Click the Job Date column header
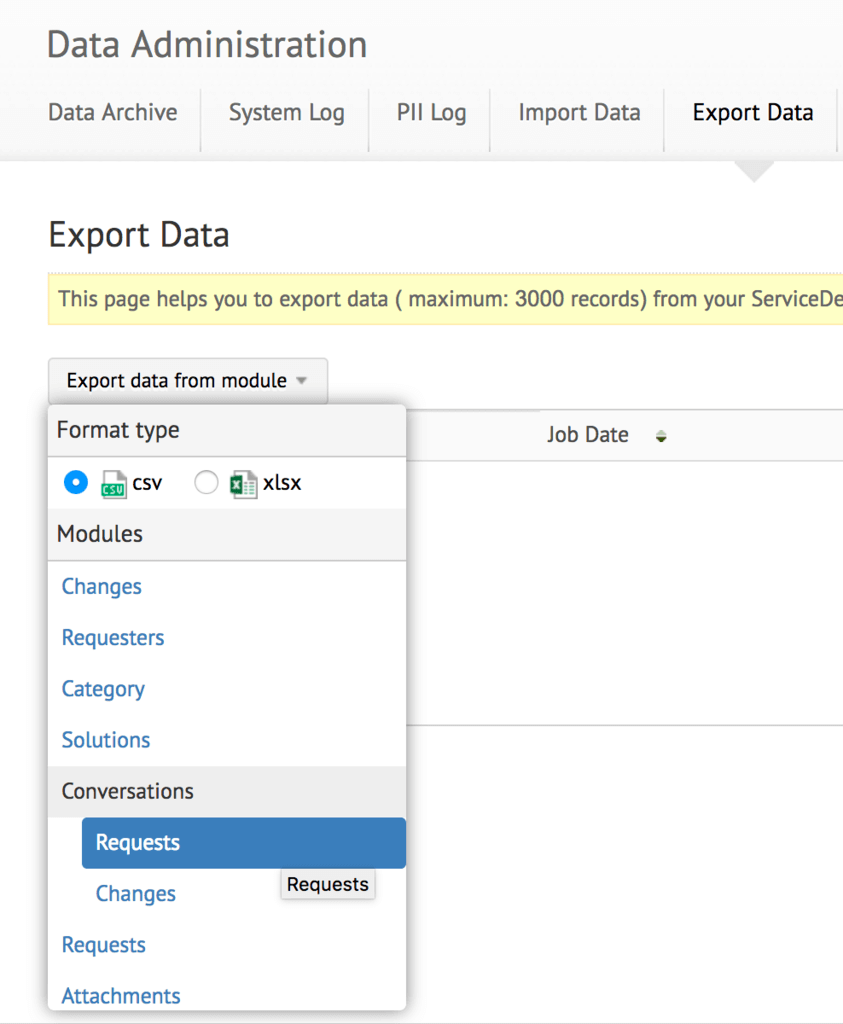 point(588,435)
